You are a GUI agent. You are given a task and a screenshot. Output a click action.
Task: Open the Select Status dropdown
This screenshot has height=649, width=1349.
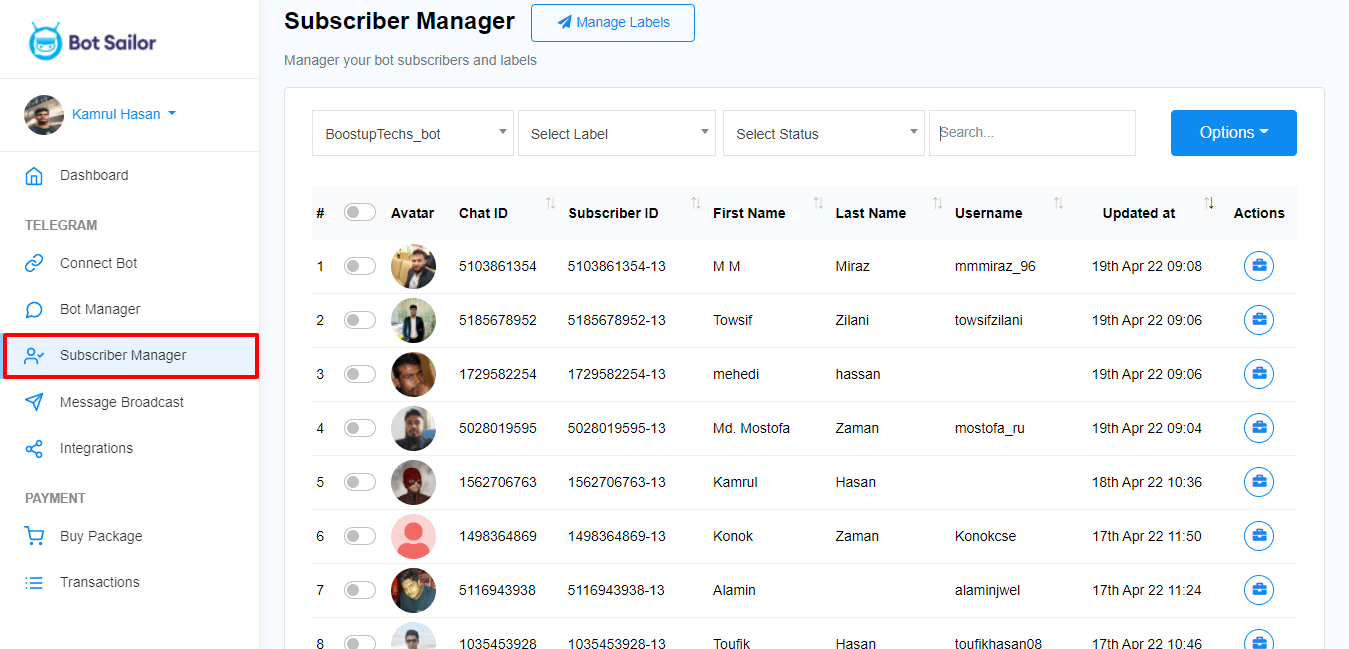click(823, 133)
